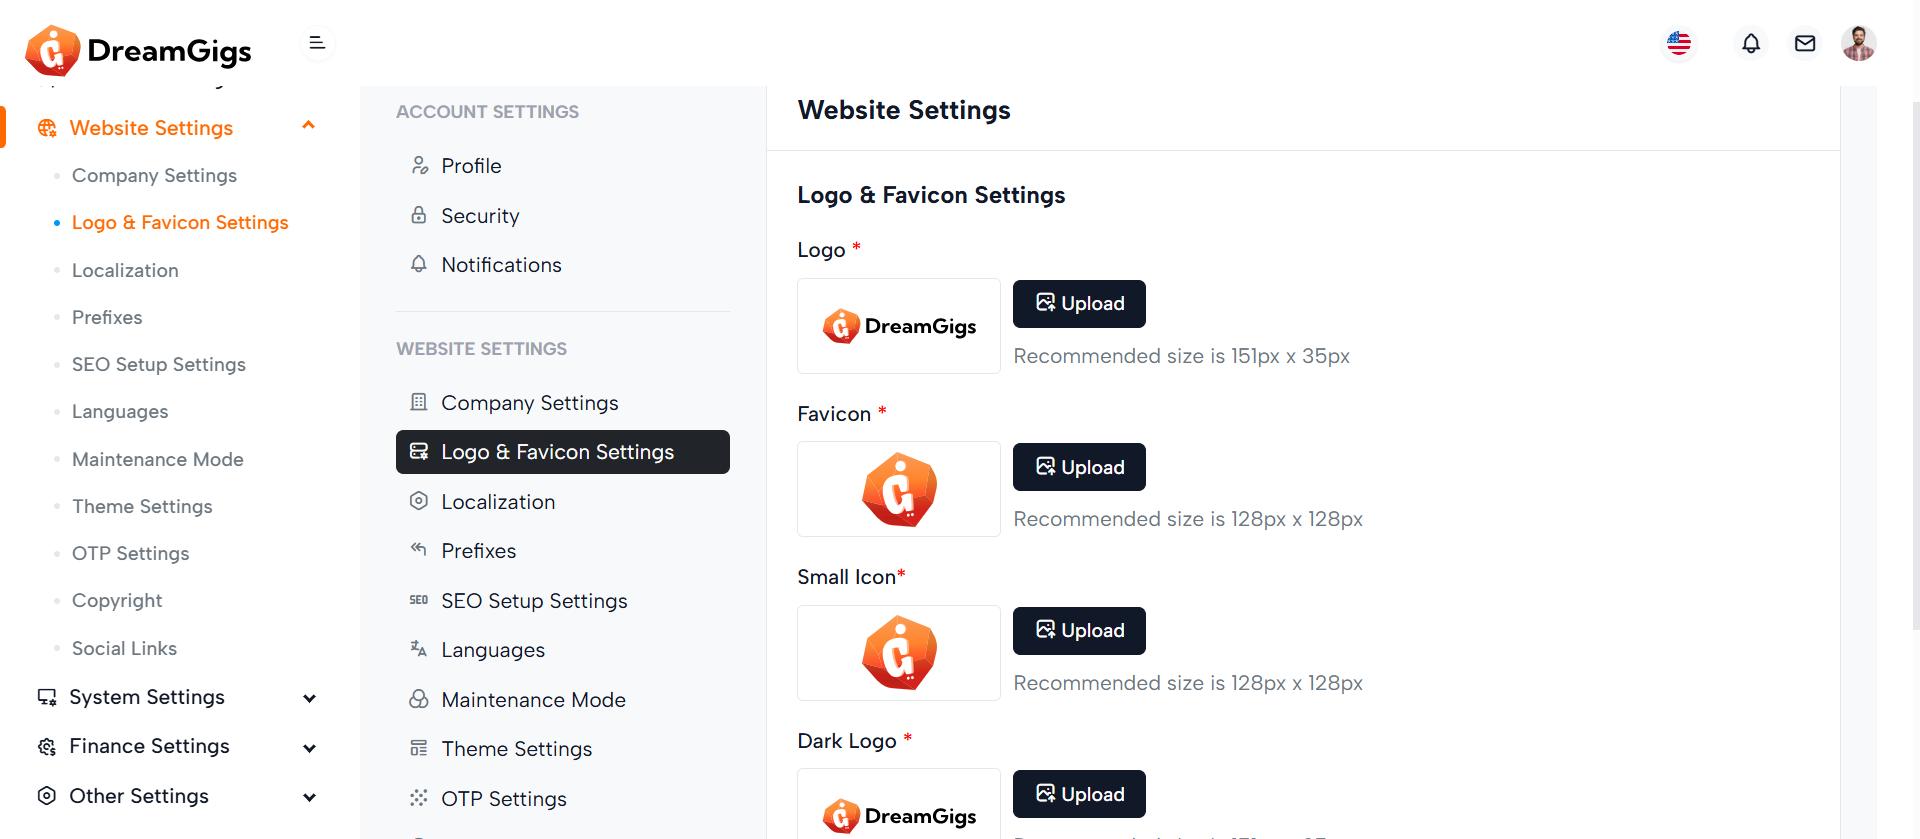Image resolution: width=1920 pixels, height=839 pixels.
Task: Expand the Finance Settings section
Action: (x=309, y=748)
